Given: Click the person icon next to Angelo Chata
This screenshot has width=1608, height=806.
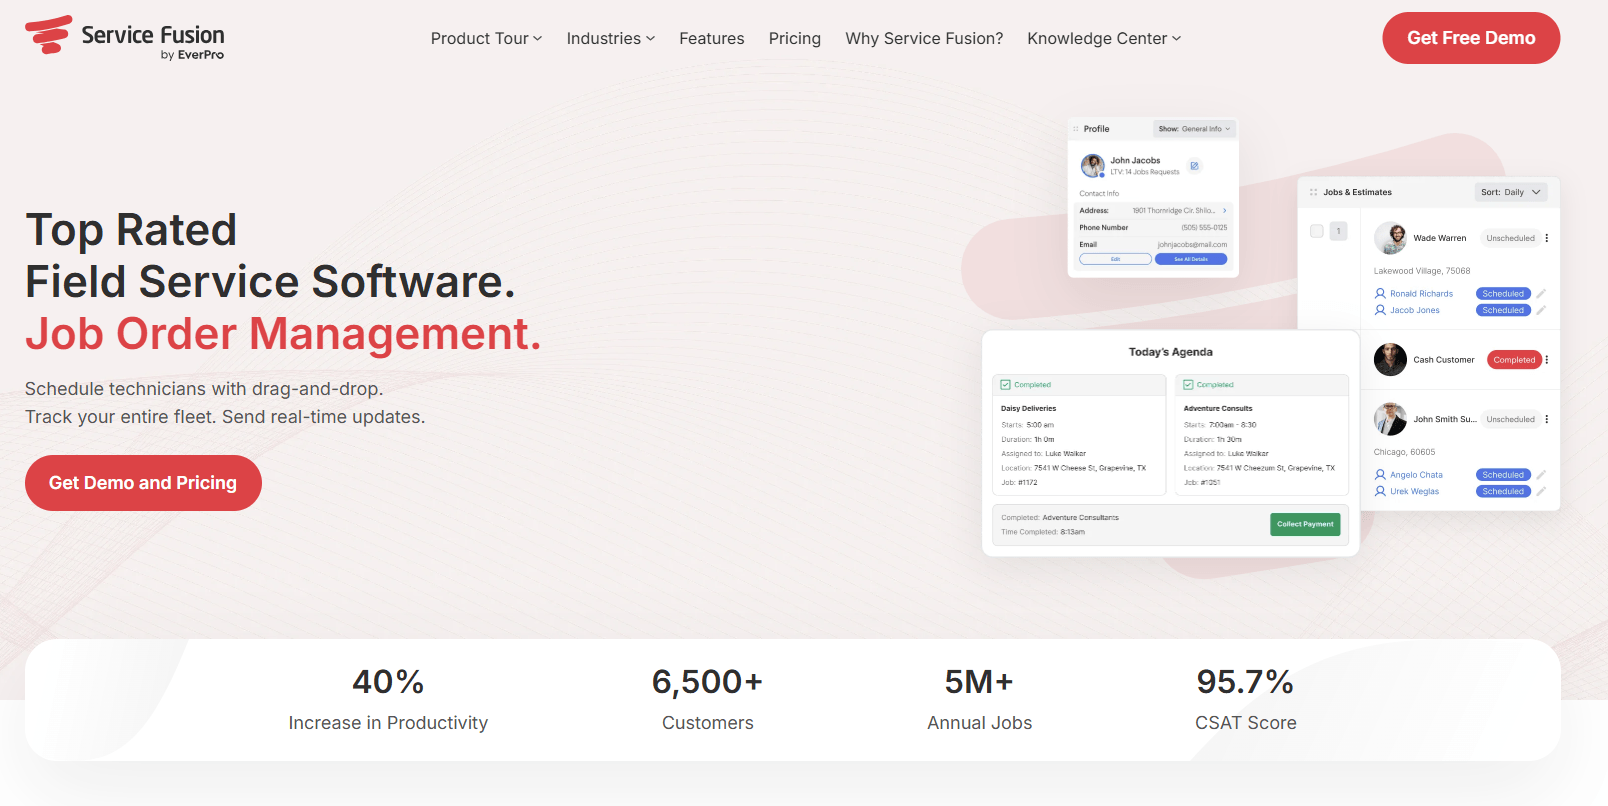Looking at the screenshot, I should click(x=1380, y=475).
